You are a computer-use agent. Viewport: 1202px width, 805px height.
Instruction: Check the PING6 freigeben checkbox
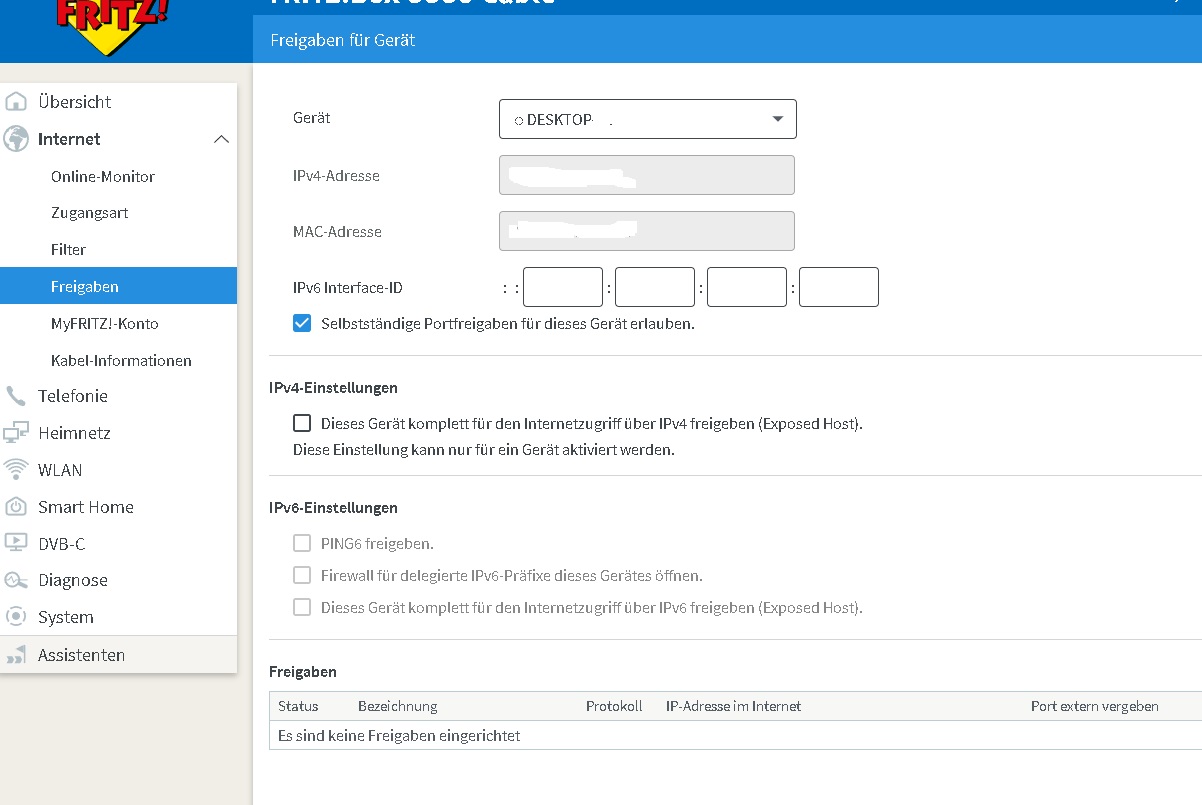(x=302, y=543)
